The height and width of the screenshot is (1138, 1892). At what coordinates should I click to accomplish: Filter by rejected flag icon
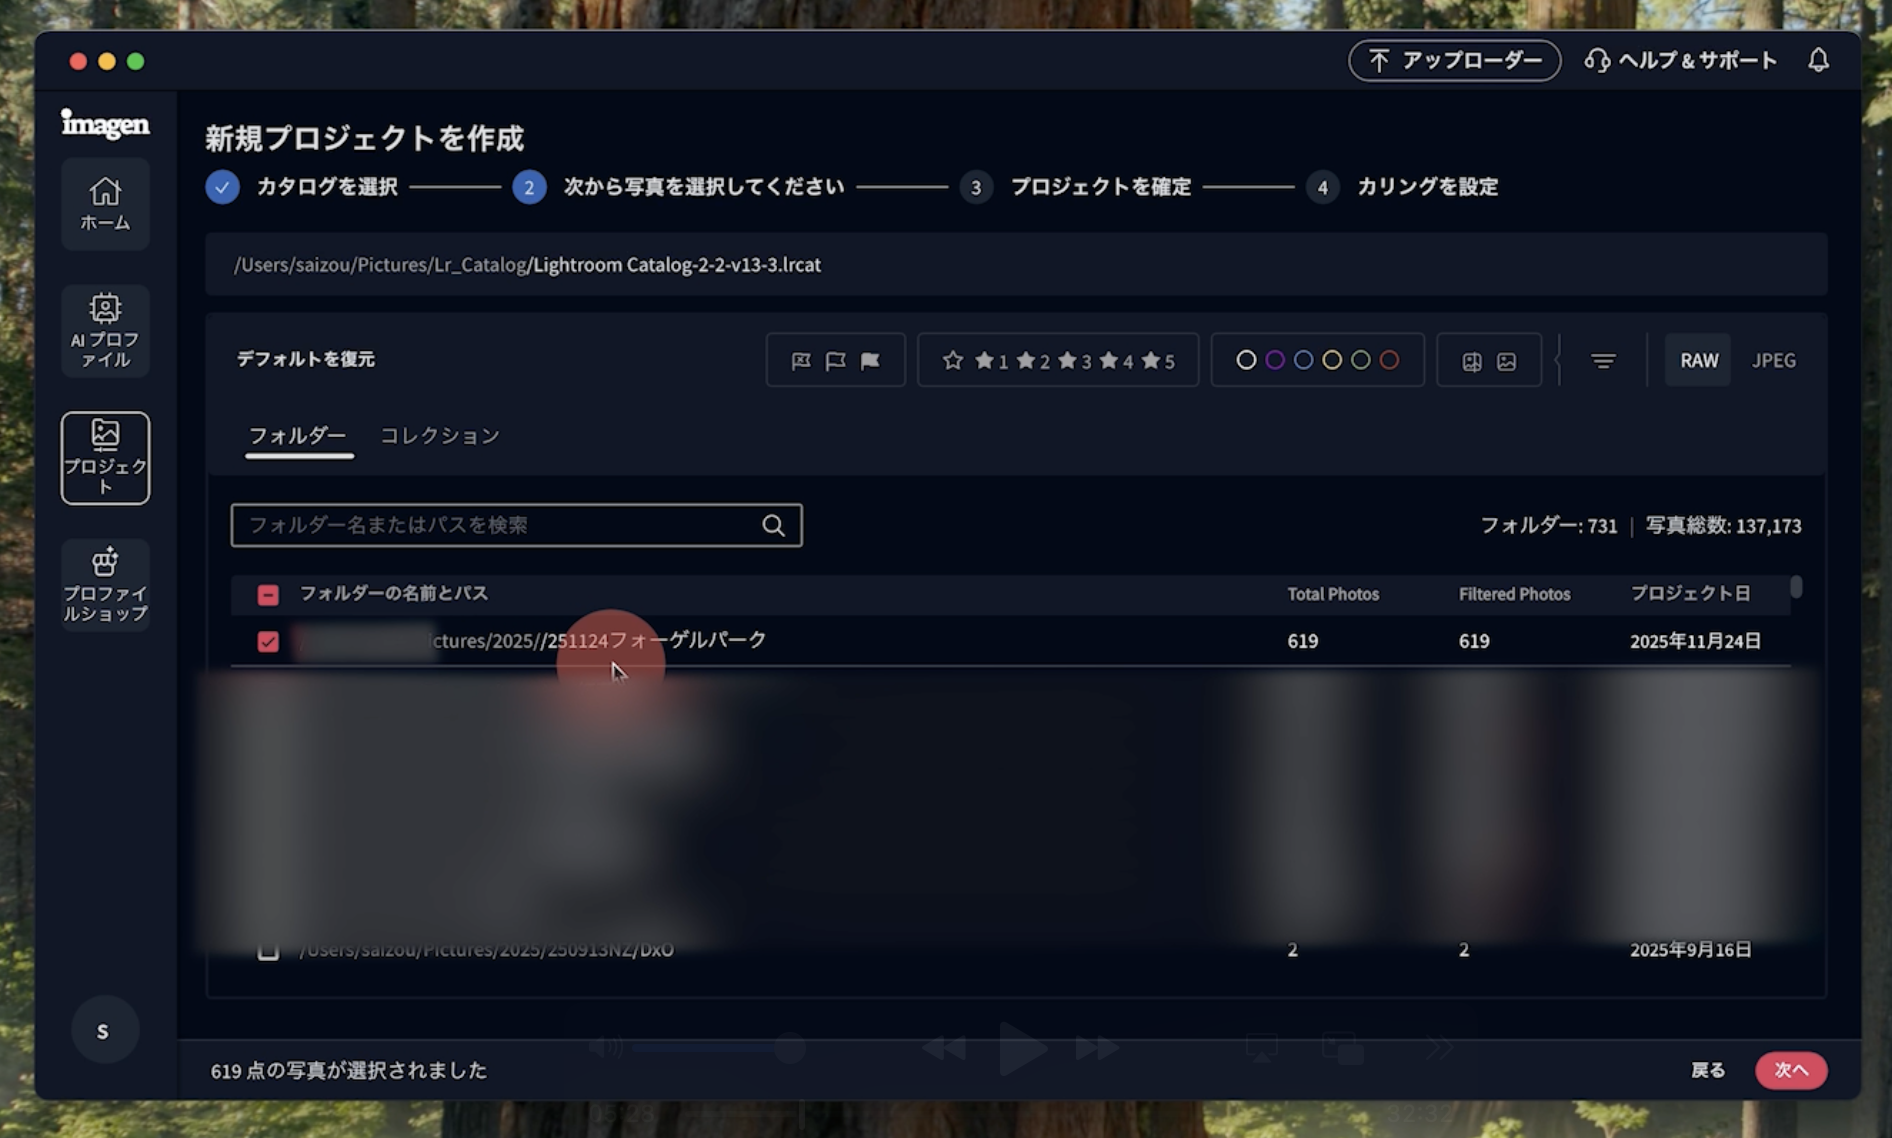[x=801, y=361]
